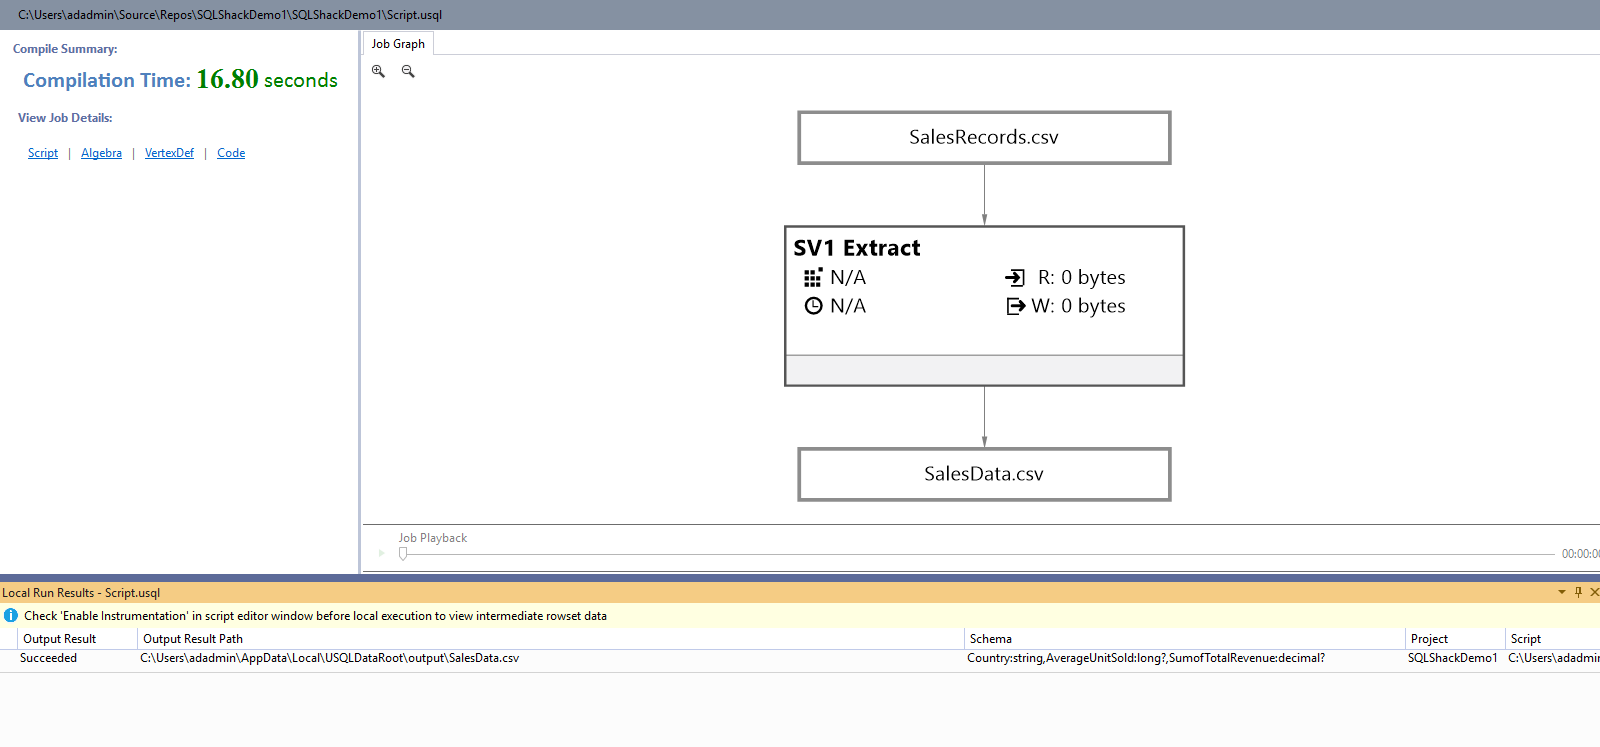The image size is (1600, 747).
Task: Select the SalesData.csv output node
Action: point(984,474)
